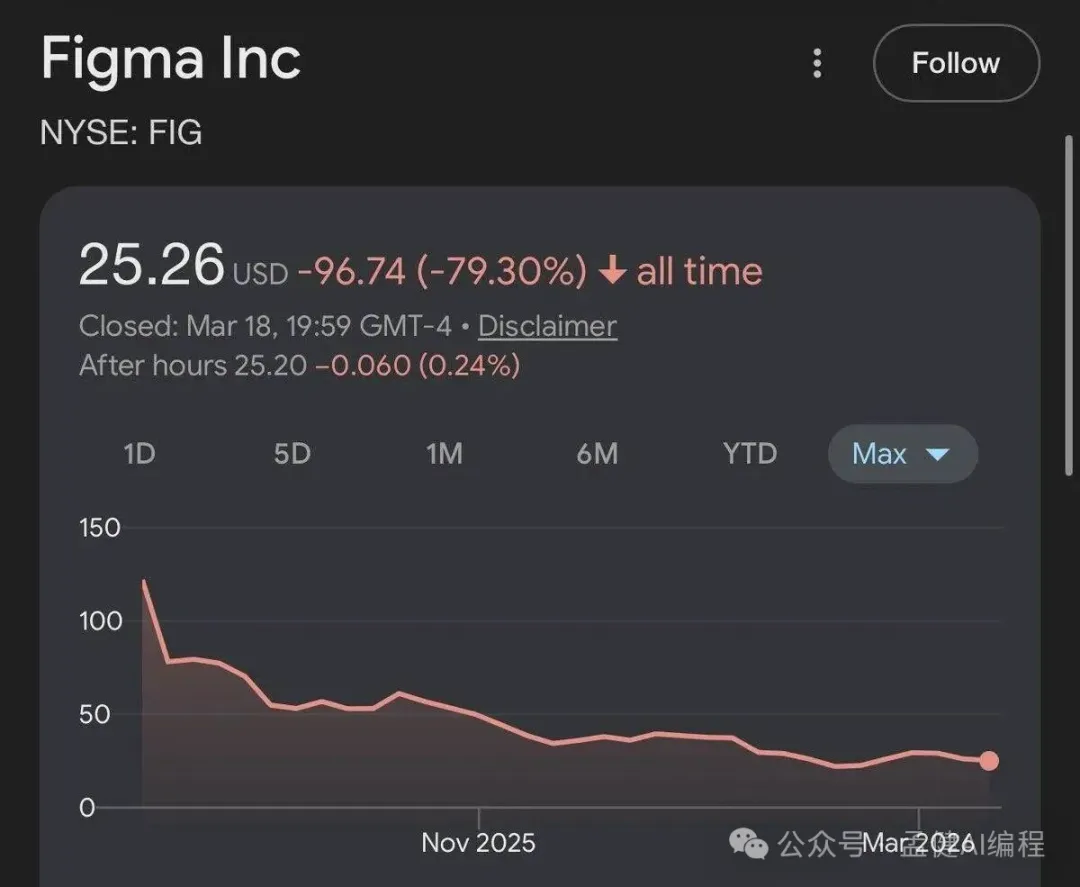
Task: Switch to the 5D range
Action: [292, 454]
